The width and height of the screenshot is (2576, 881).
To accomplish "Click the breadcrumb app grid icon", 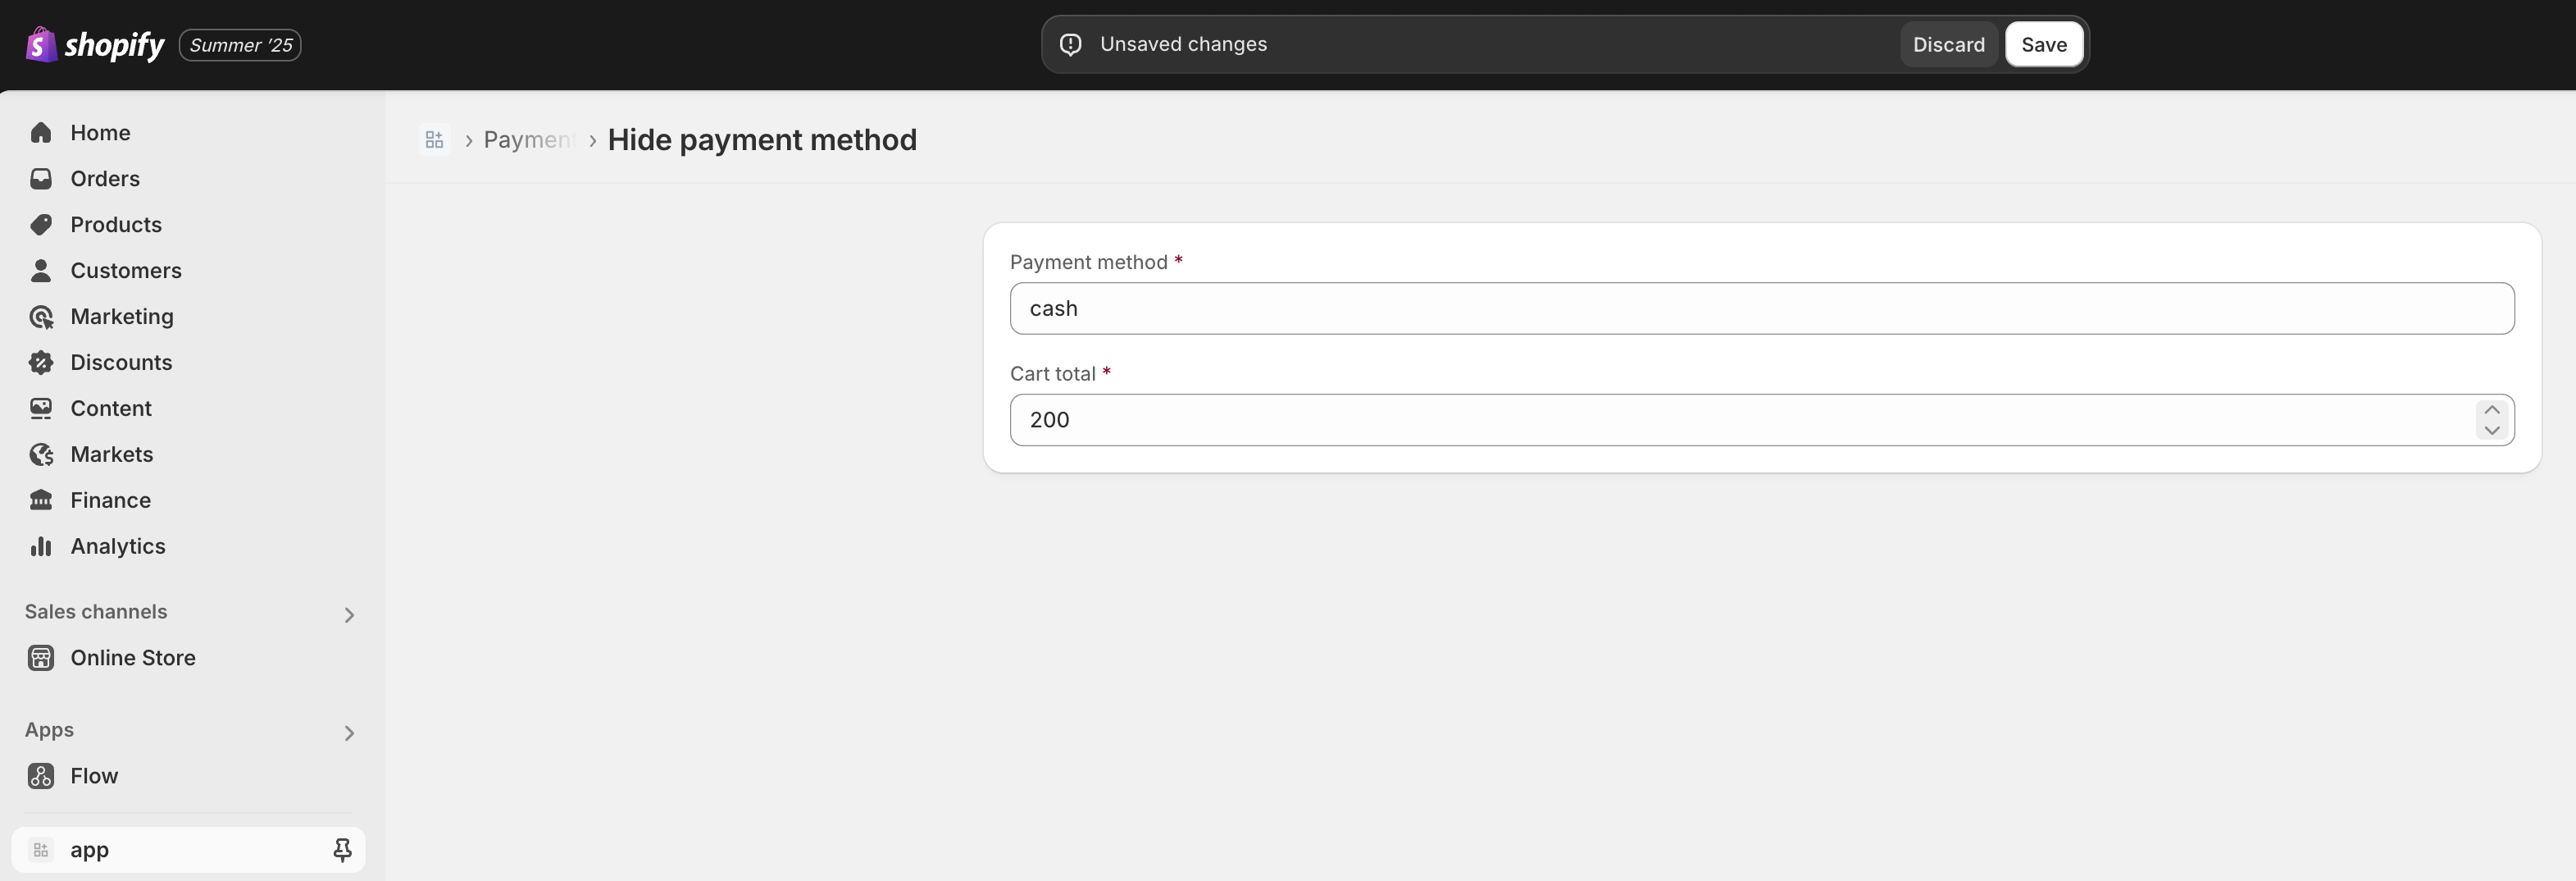I will 434,140.
